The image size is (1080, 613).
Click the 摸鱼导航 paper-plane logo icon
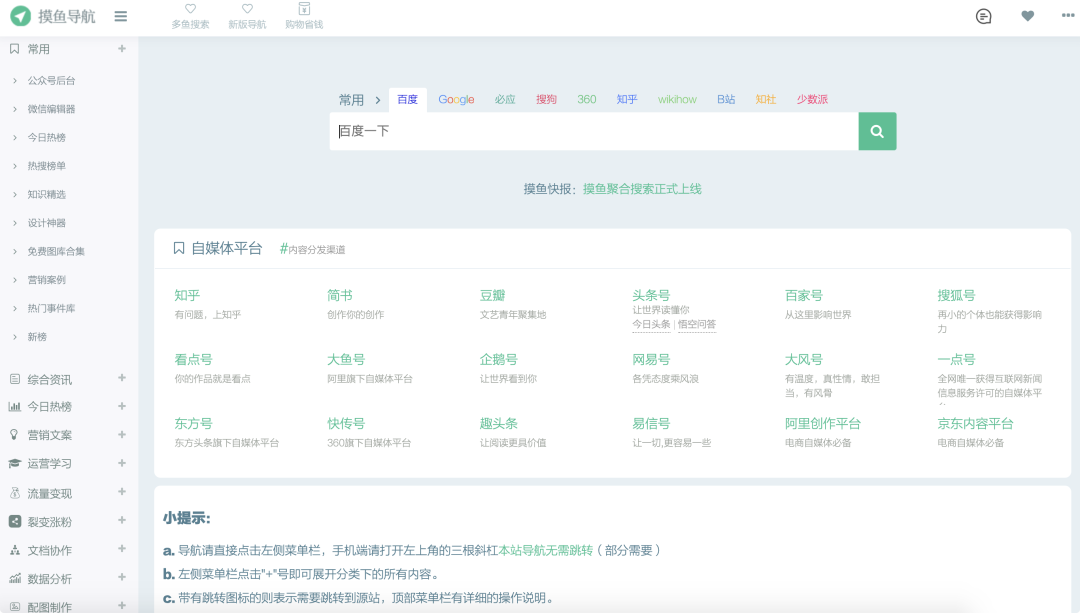coord(19,16)
